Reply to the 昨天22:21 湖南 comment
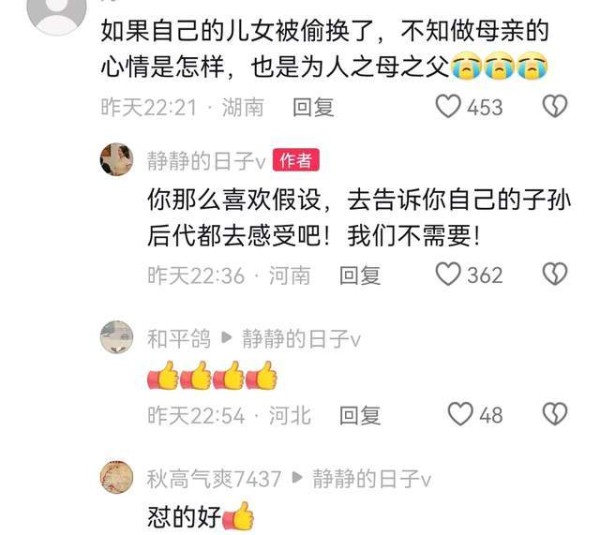Image resolution: width=600 pixels, height=535 pixels. [x=313, y=107]
